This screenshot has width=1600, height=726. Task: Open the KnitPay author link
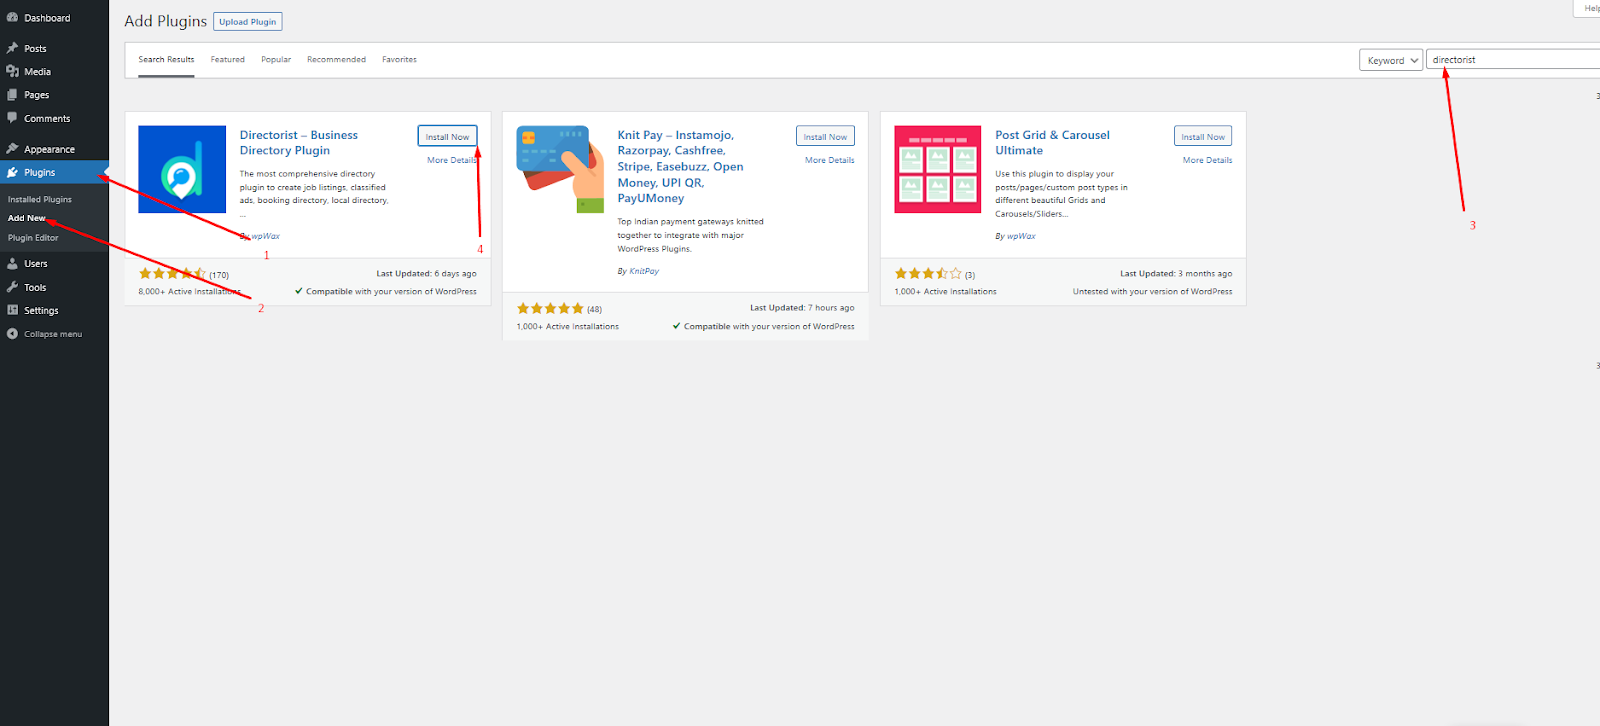tap(644, 271)
